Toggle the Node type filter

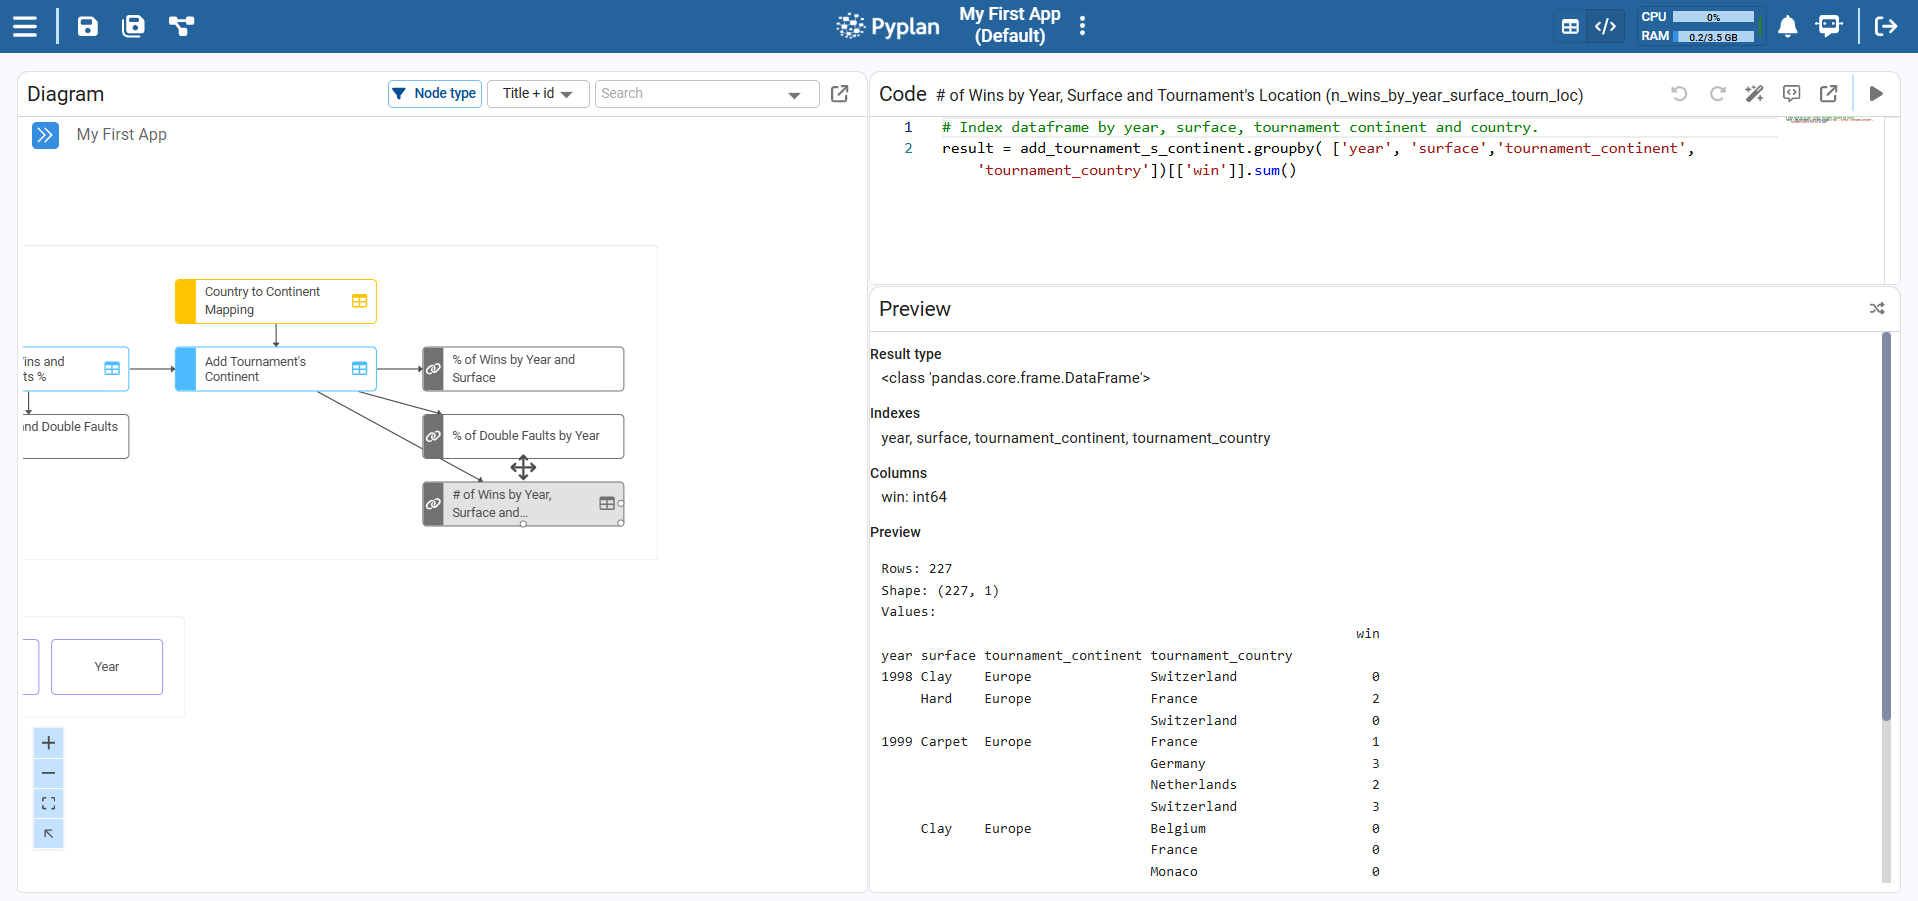[435, 94]
